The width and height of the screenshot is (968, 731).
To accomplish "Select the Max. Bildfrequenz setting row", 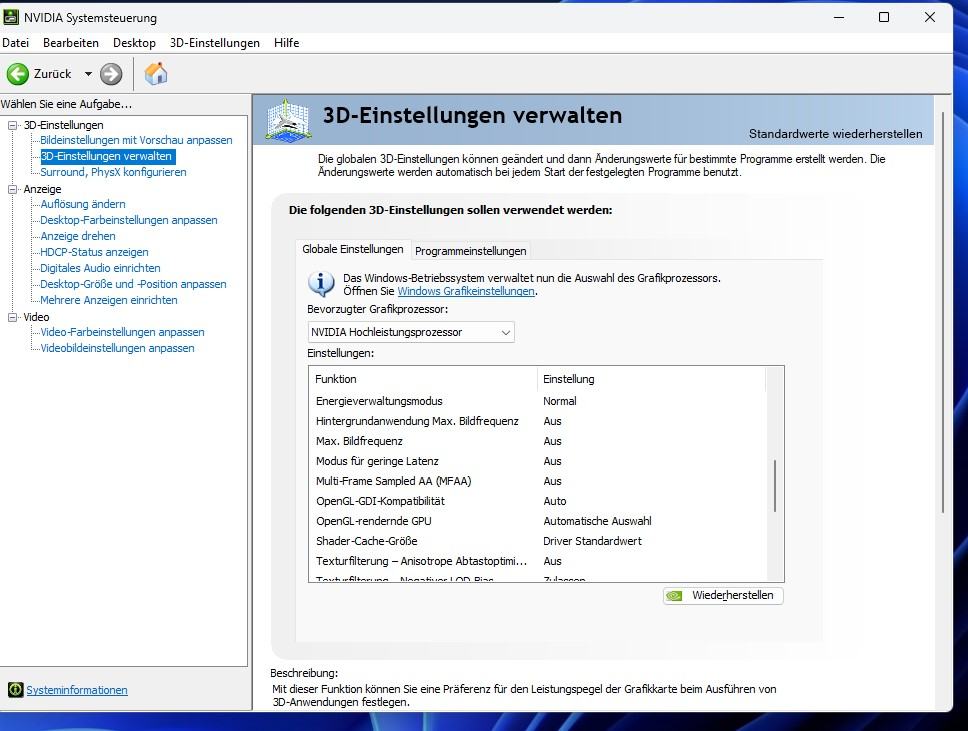I will pos(537,441).
